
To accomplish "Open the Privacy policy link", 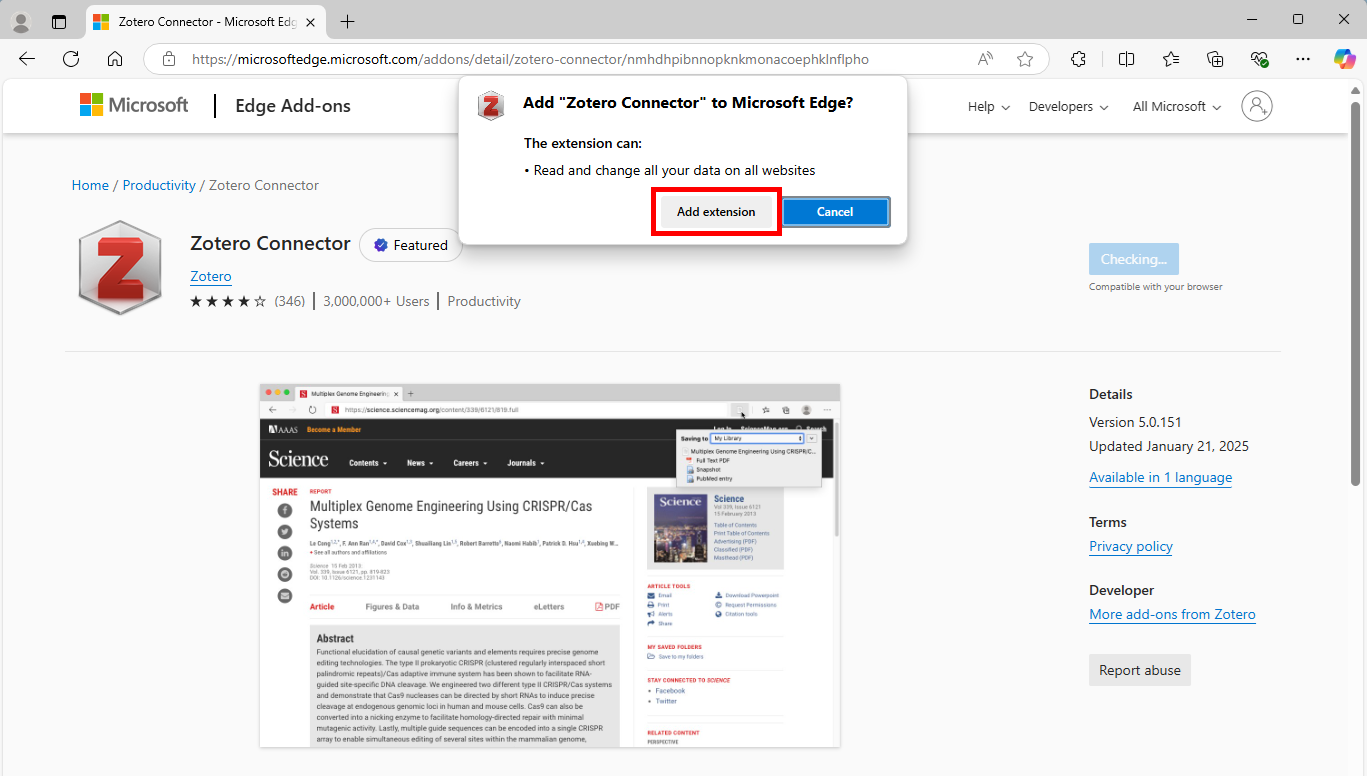I will [x=1130, y=546].
